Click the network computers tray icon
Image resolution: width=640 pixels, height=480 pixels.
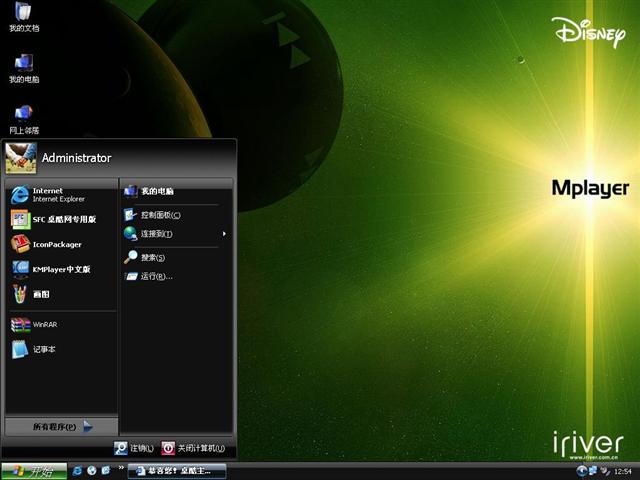[593, 471]
